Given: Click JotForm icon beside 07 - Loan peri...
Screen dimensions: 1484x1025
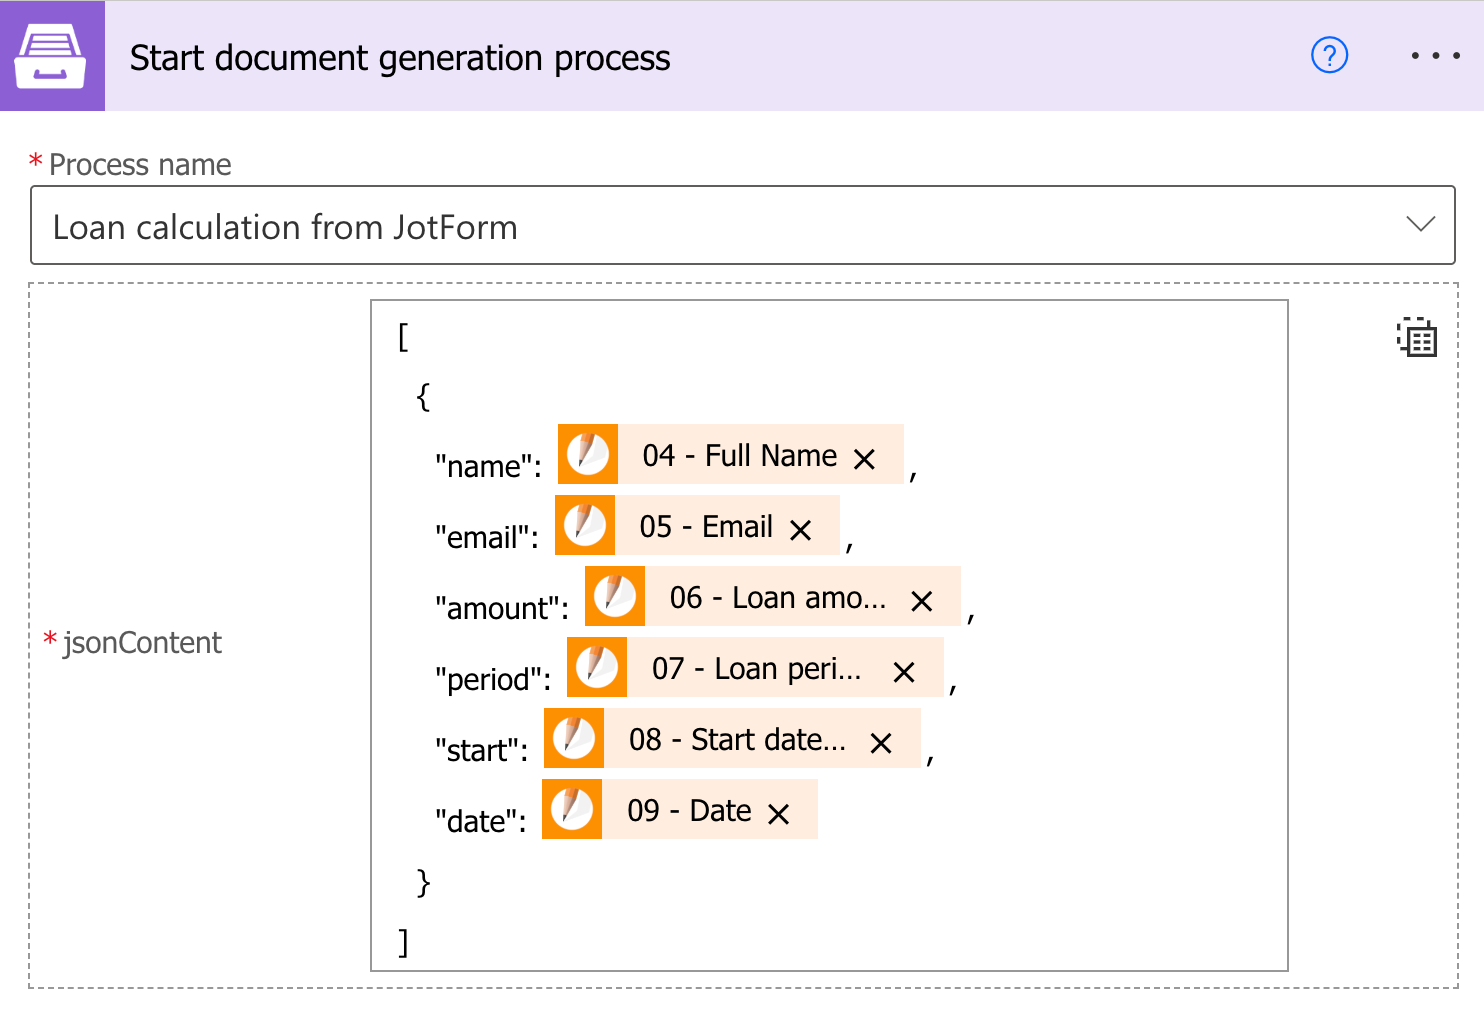Looking at the screenshot, I should [x=597, y=667].
